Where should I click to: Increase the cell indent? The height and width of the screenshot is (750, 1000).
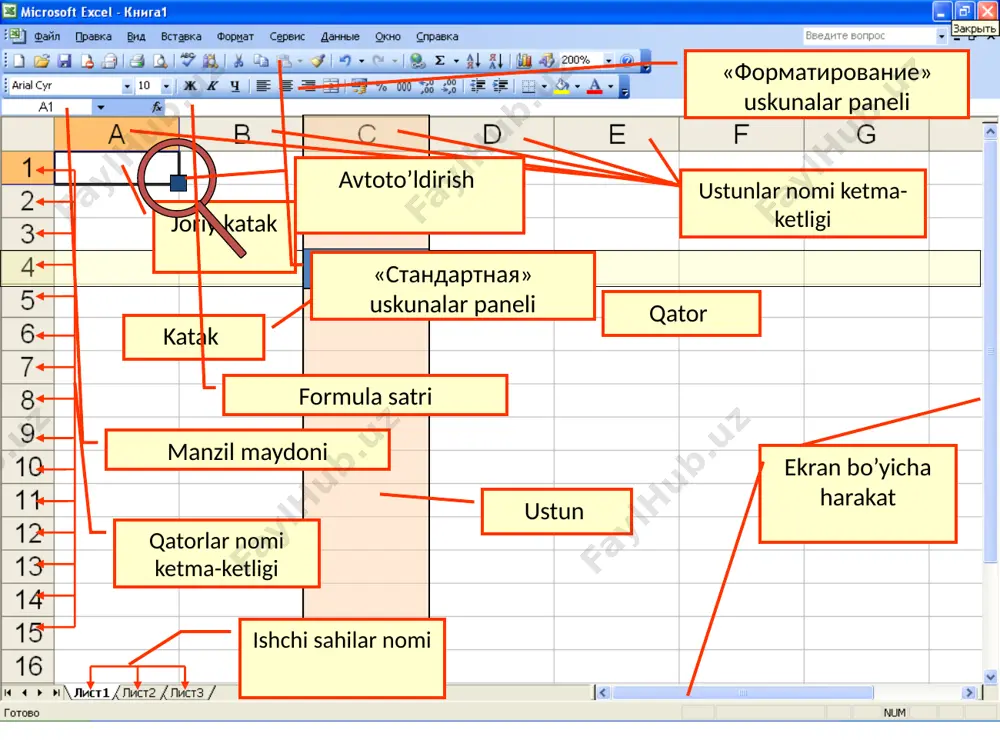coord(501,86)
